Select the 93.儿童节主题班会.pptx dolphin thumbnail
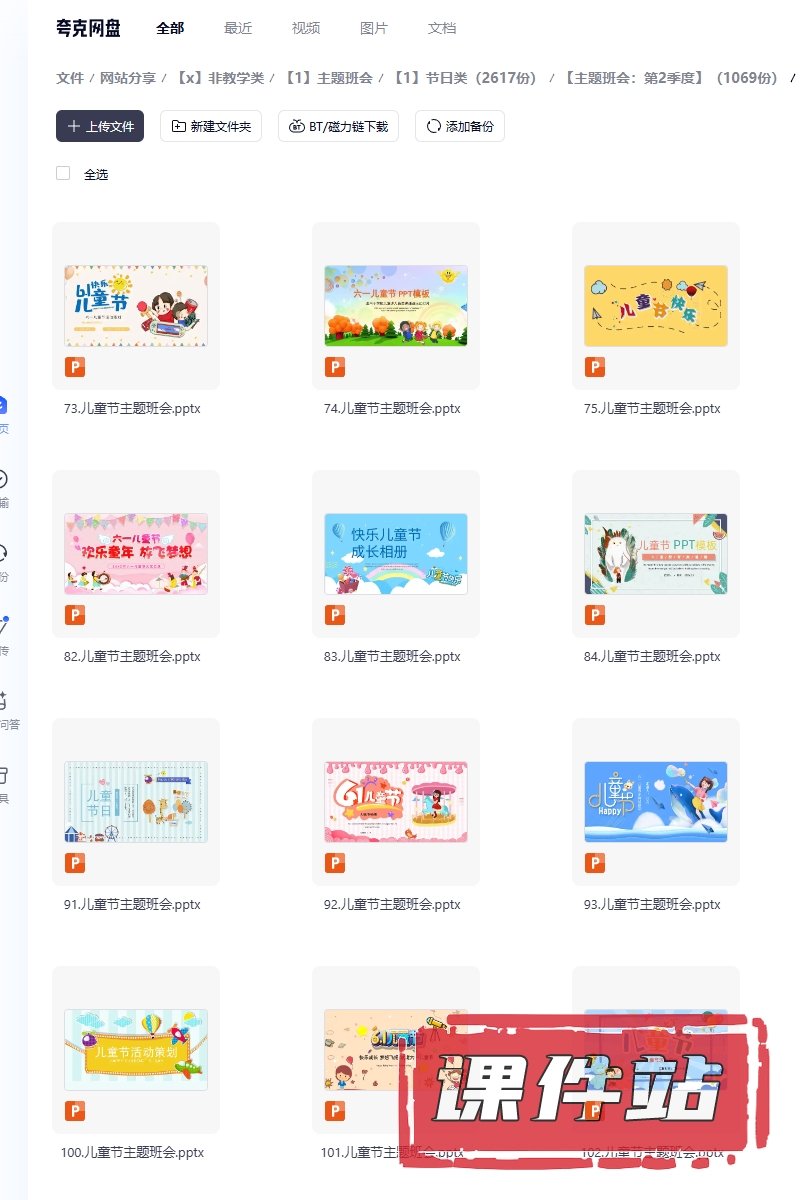 pyautogui.click(x=656, y=802)
